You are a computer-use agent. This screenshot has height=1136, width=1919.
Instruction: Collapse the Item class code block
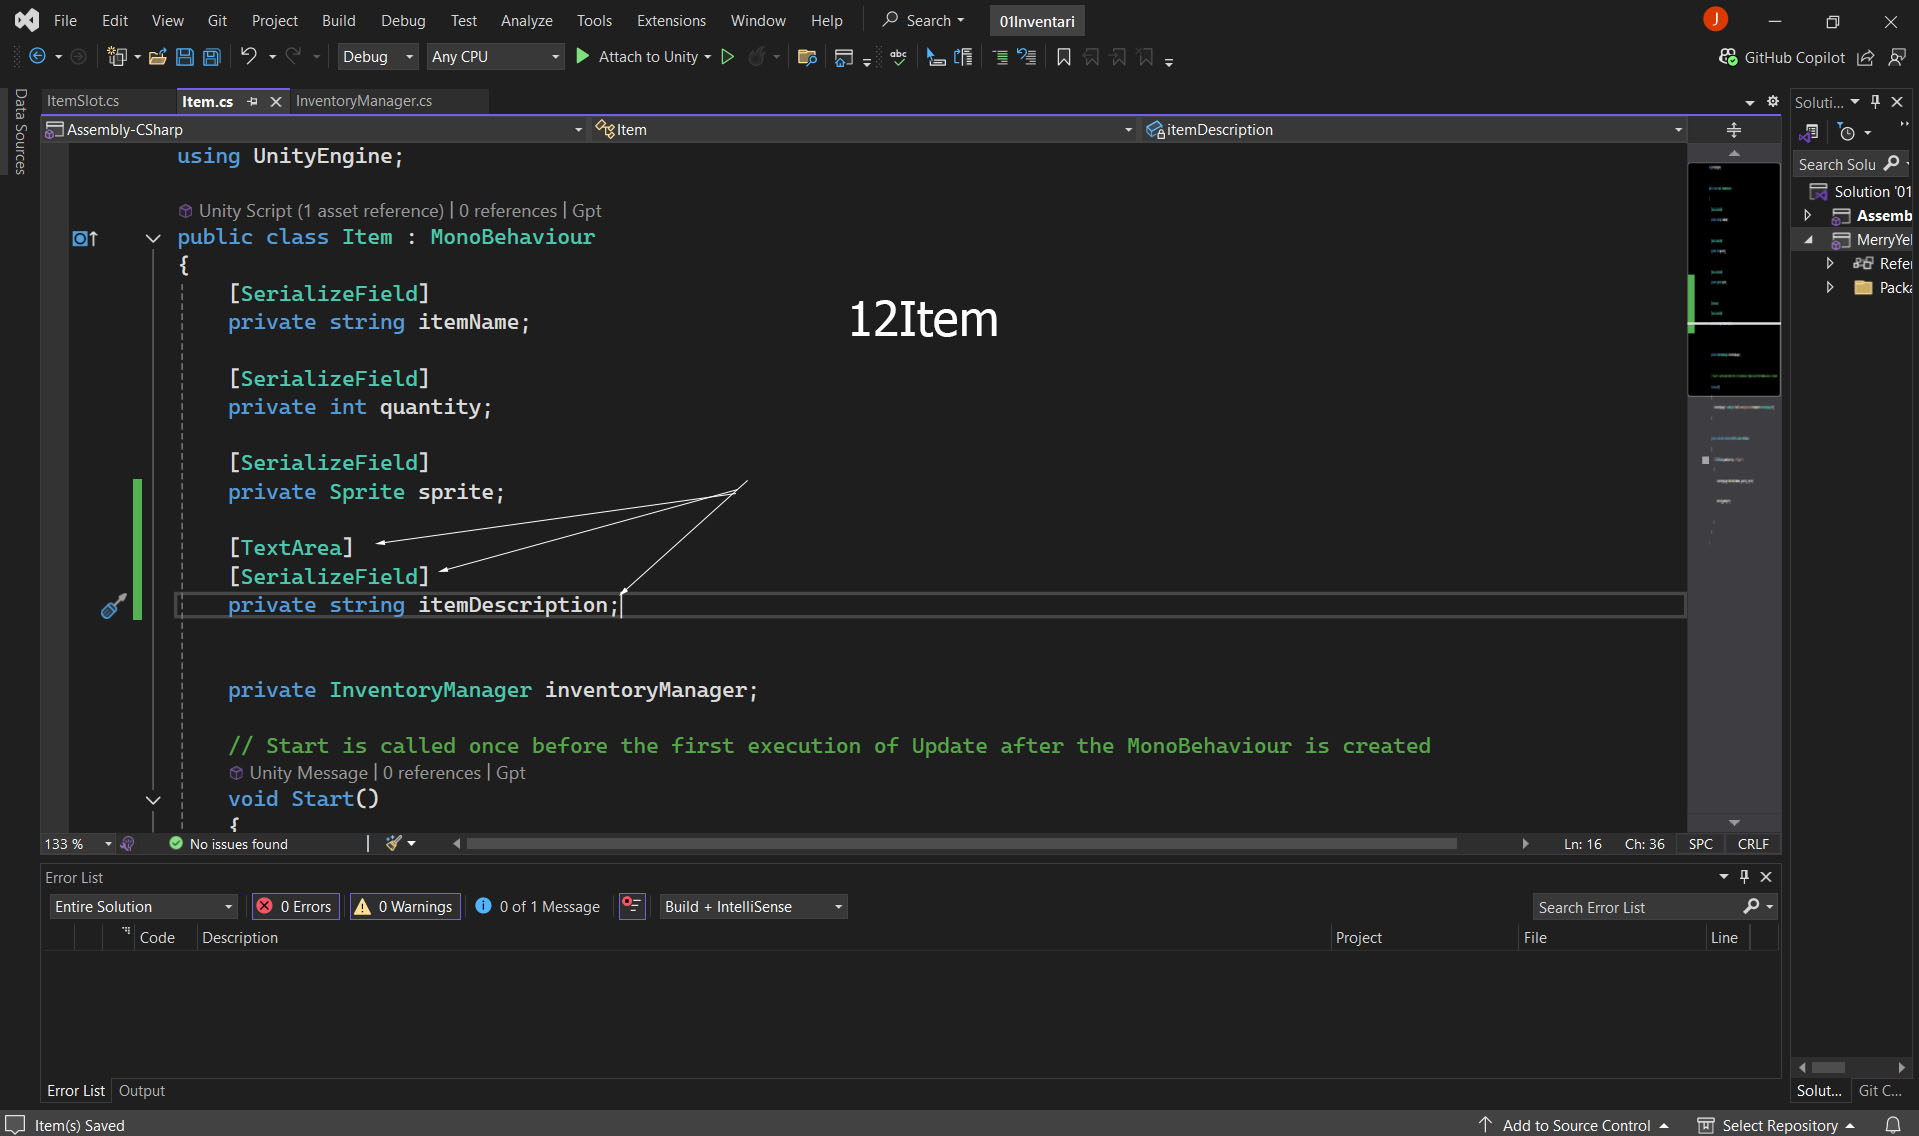[x=153, y=238]
